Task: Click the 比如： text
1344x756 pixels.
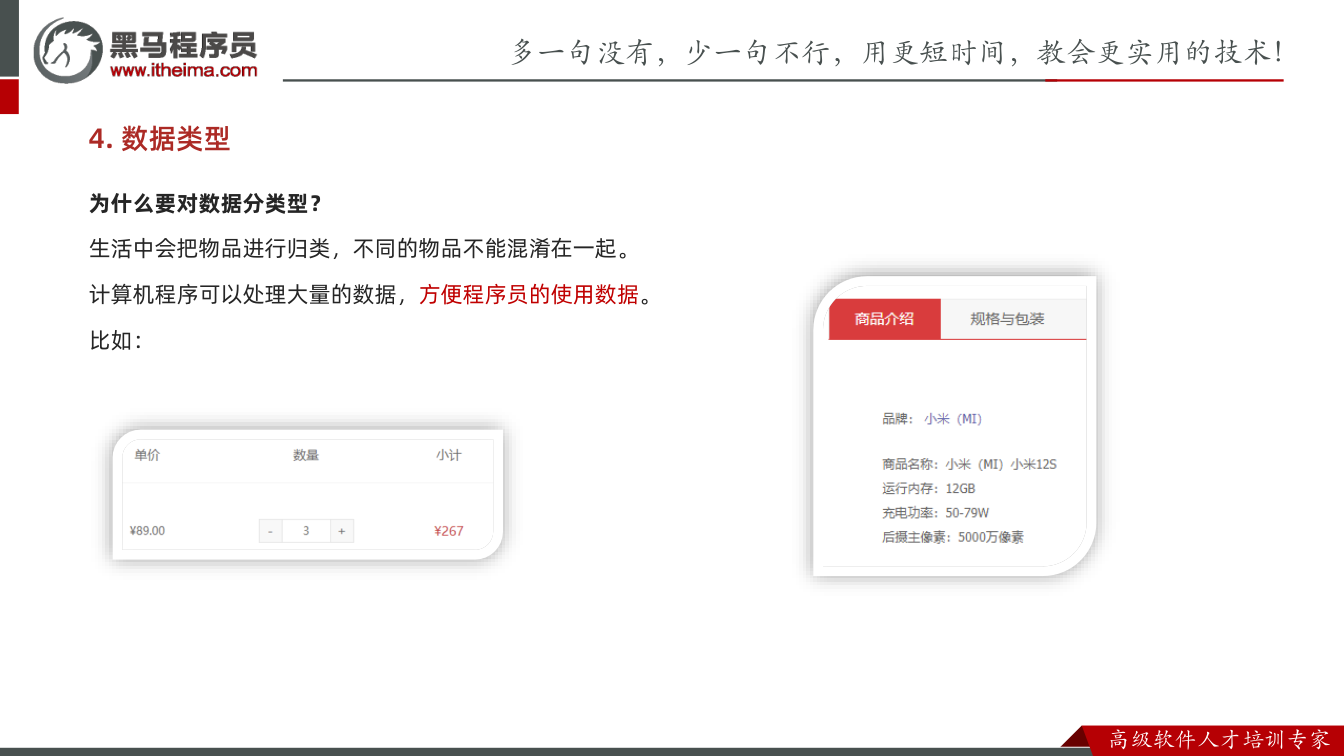Action: click(x=117, y=341)
